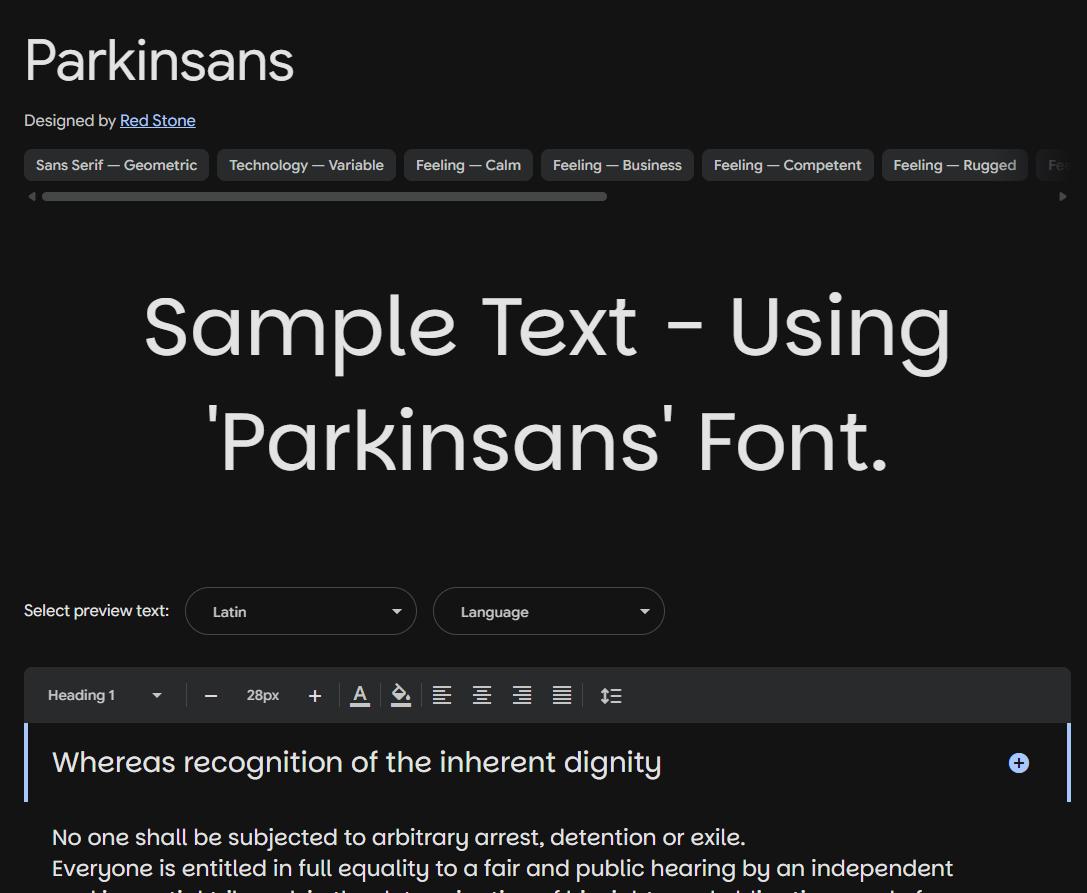Align text left
1087x893 pixels.
[x=442, y=695]
